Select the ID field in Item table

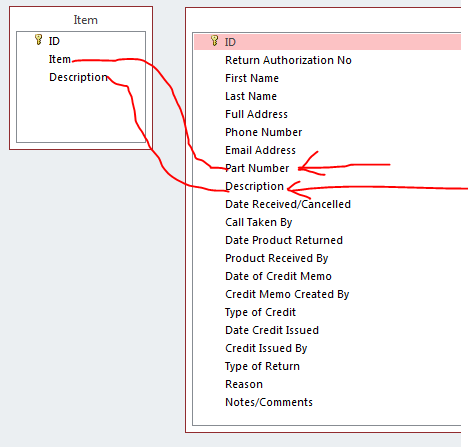pos(54,41)
